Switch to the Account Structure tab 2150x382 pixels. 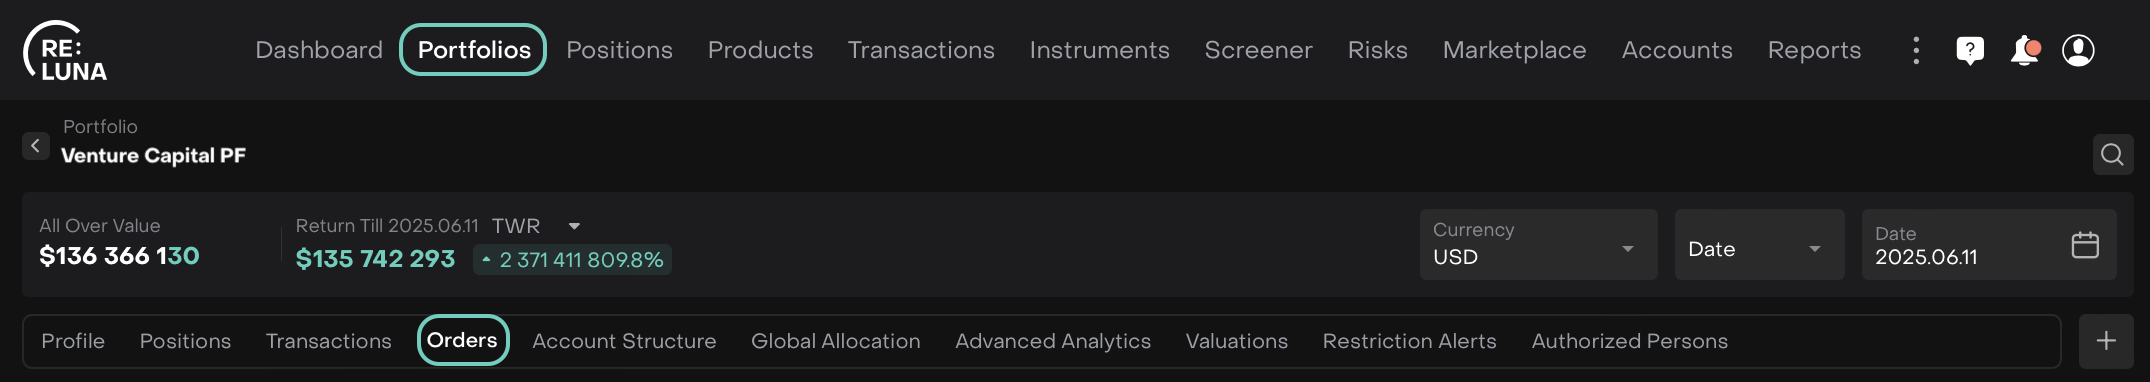(x=624, y=341)
